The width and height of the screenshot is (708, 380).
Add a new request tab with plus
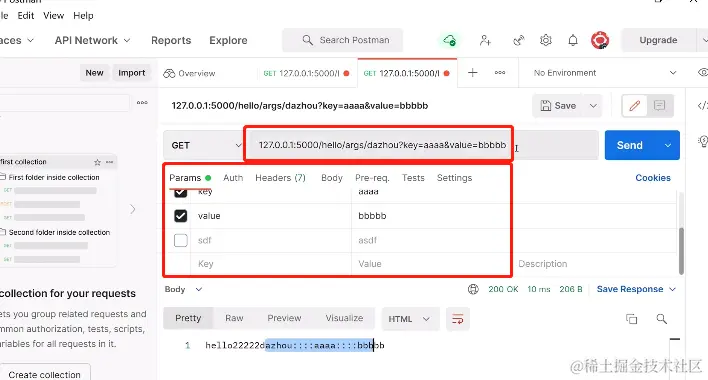[472, 73]
